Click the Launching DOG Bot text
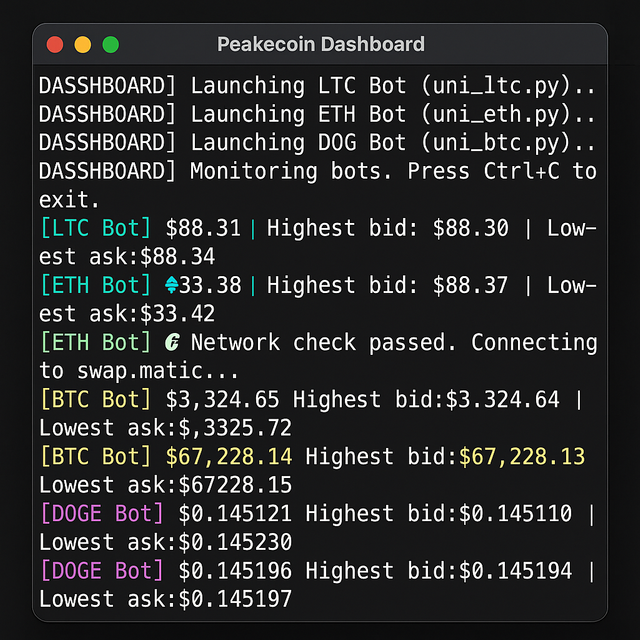Viewport: 640px width, 640px height. (x=299, y=144)
